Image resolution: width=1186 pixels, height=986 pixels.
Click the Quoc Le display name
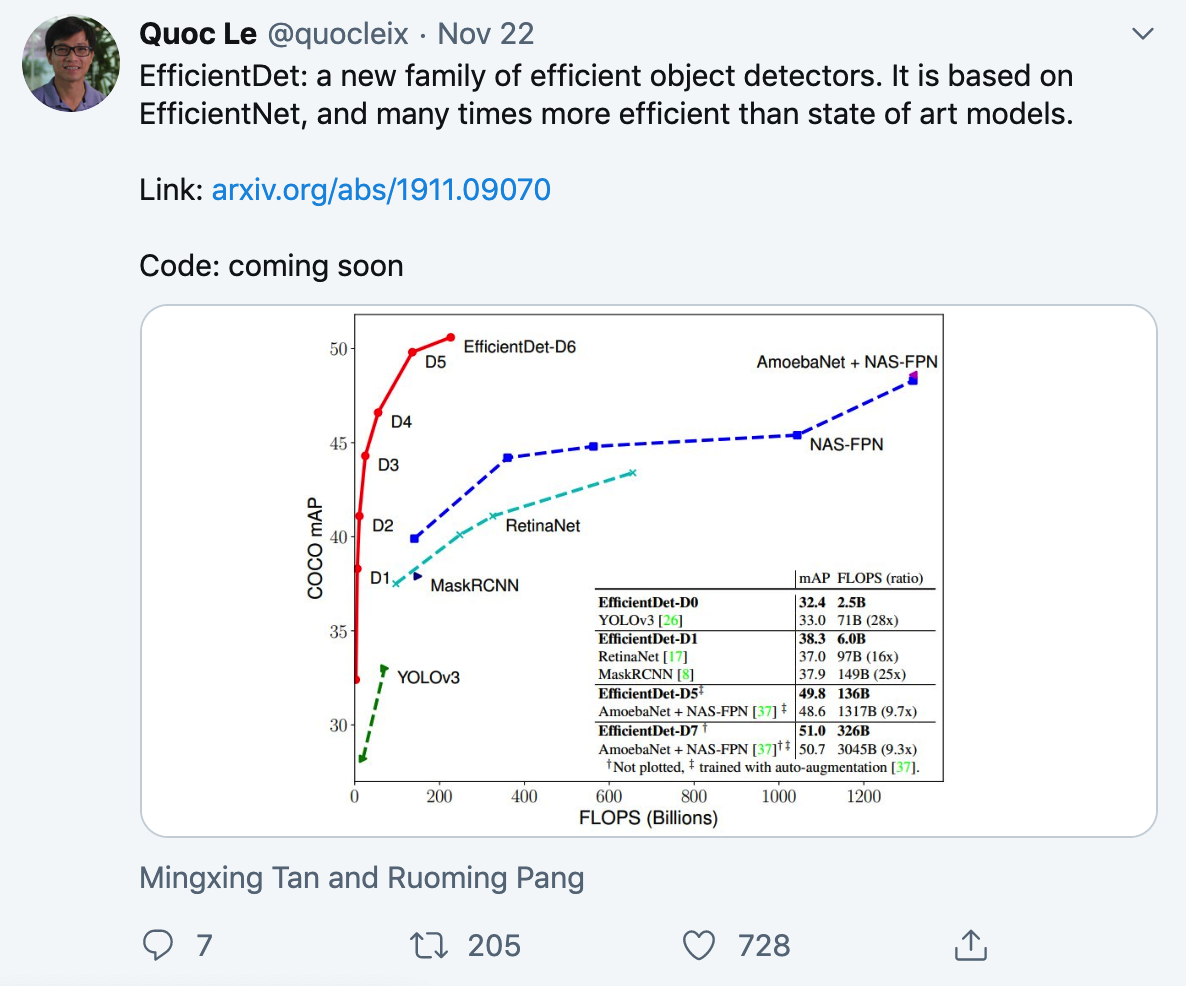199,32
